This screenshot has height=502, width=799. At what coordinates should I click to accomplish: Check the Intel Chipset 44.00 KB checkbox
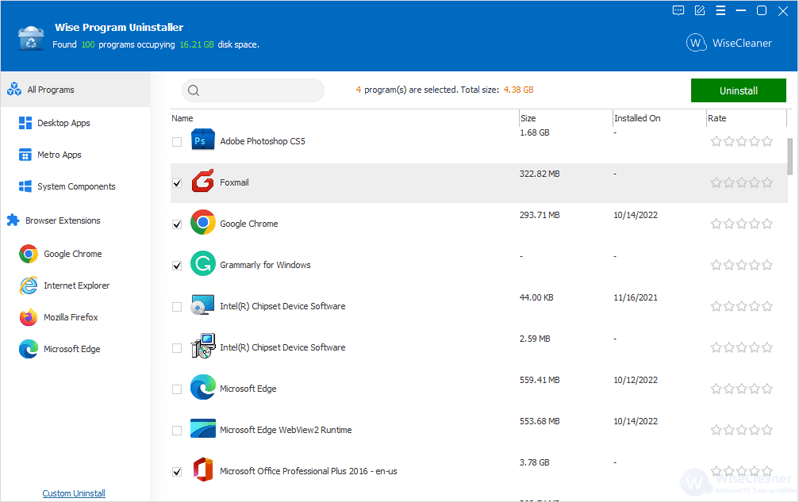pyautogui.click(x=177, y=307)
